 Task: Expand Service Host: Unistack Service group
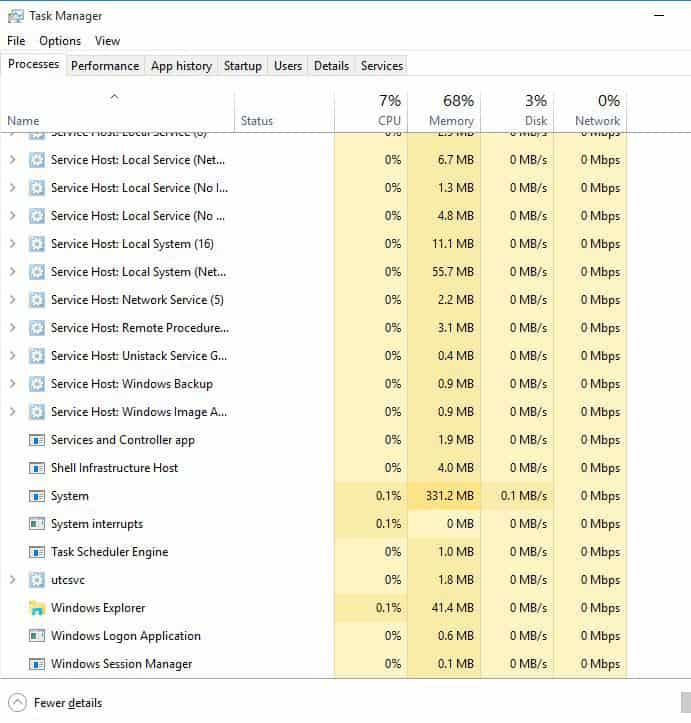click(x=12, y=356)
